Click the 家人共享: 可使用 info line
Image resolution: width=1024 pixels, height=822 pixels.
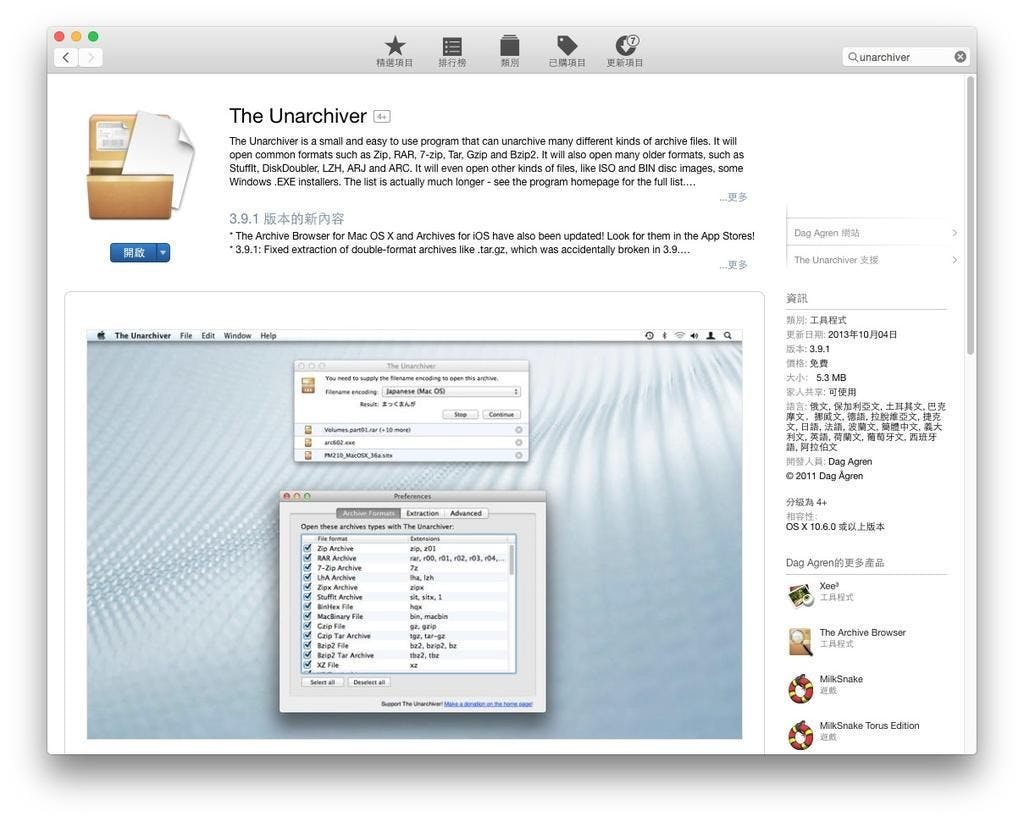(x=821, y=392)
